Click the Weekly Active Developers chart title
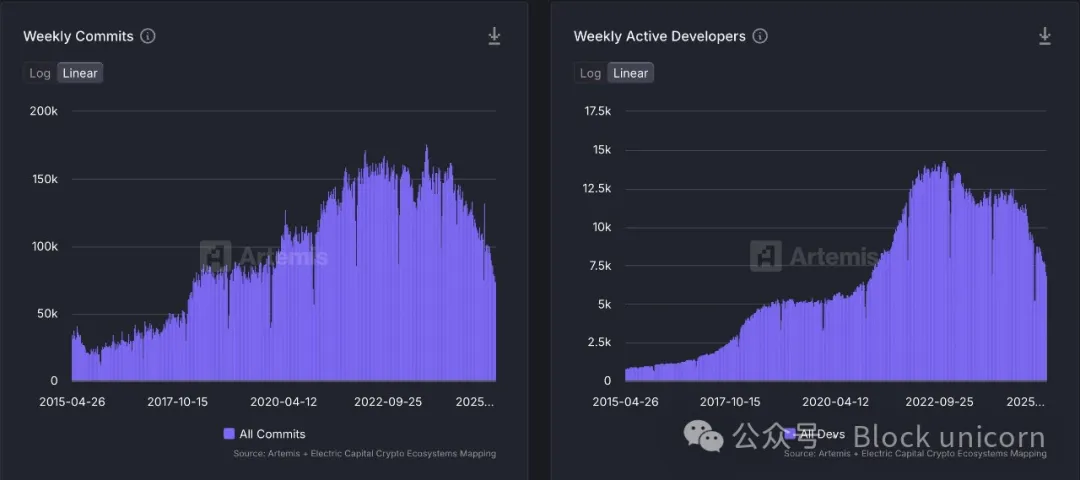The width and height of the screenshot is (1080, 480). tap(659, 36)
